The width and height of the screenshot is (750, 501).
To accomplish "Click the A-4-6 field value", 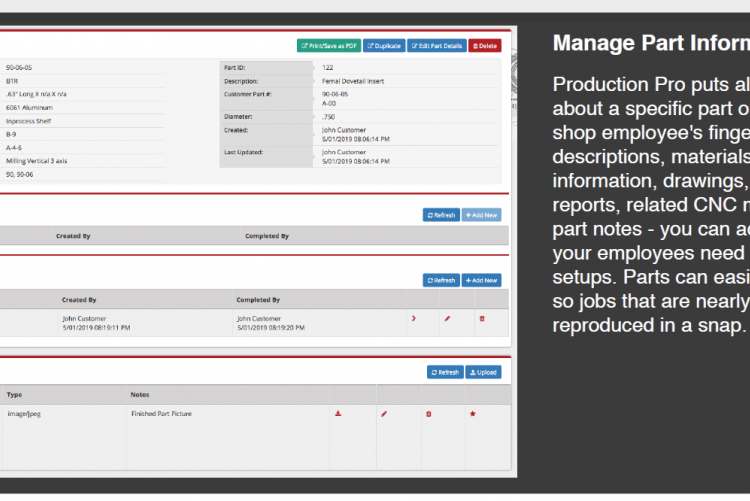I will pyautogui.click(x=14, y=148).
